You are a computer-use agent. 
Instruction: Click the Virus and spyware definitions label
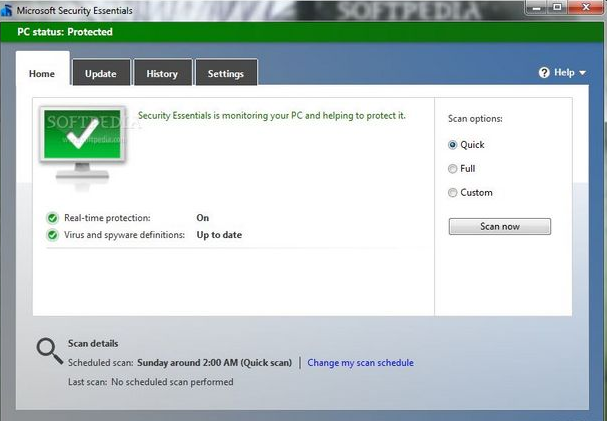click(124, 235)
